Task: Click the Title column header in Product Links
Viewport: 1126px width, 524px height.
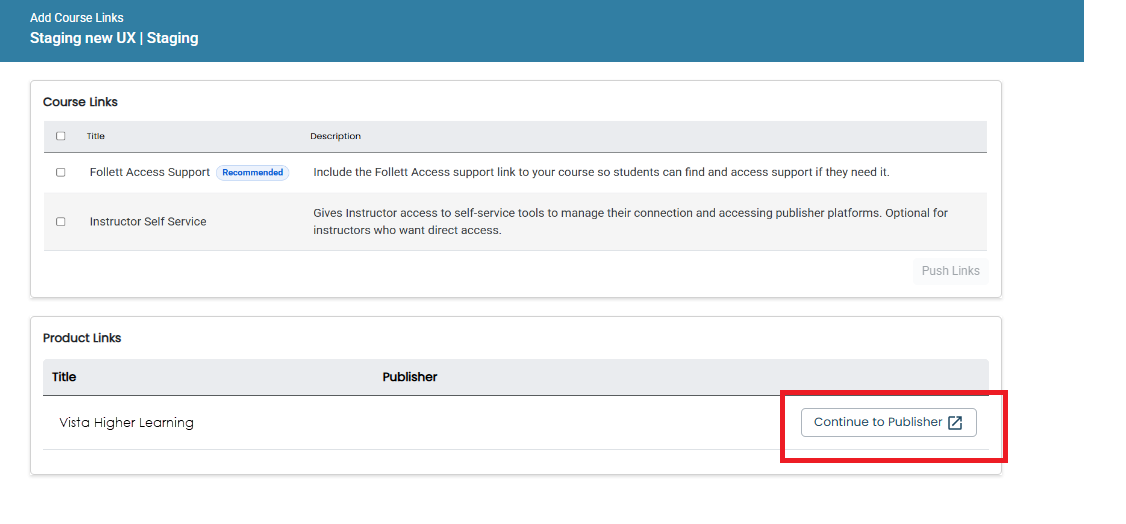Action: [64, 377]
